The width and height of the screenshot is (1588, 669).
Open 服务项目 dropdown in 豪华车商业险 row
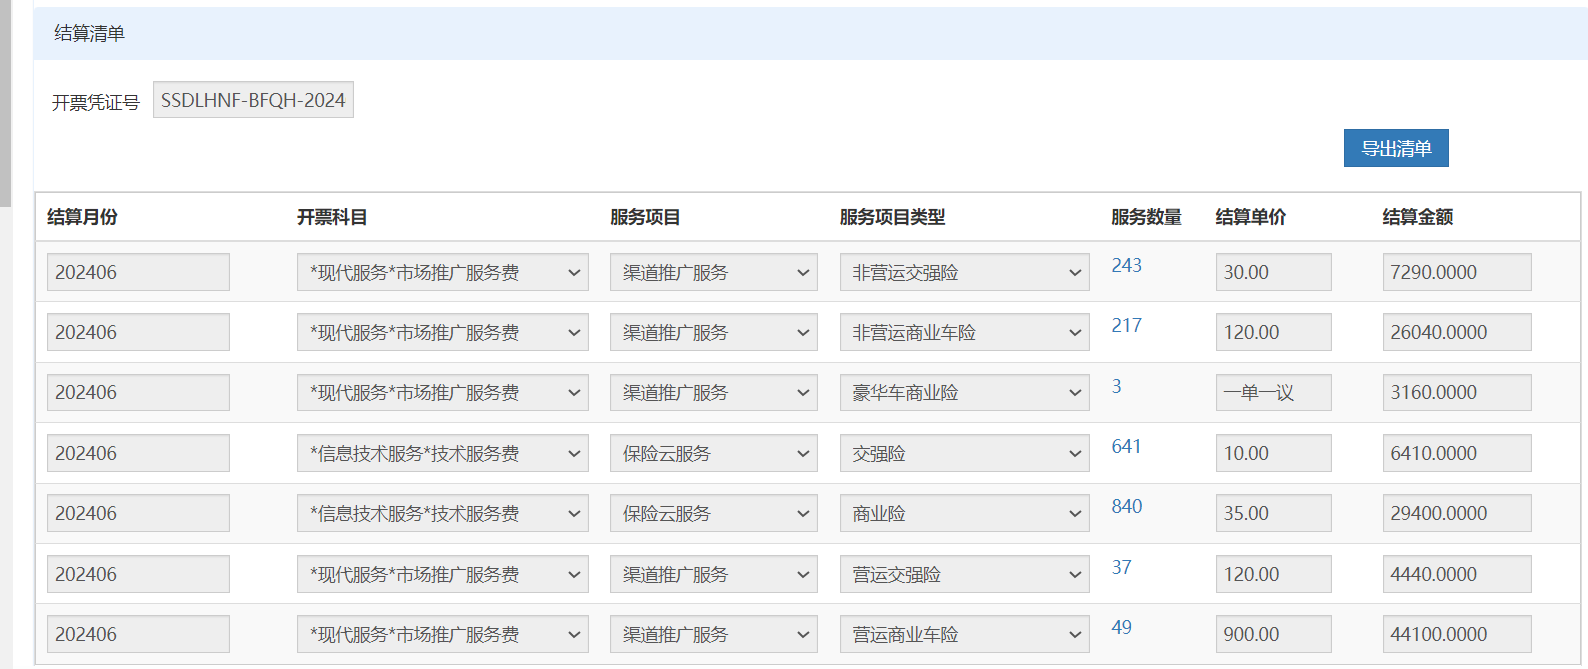tap(714, 393)
